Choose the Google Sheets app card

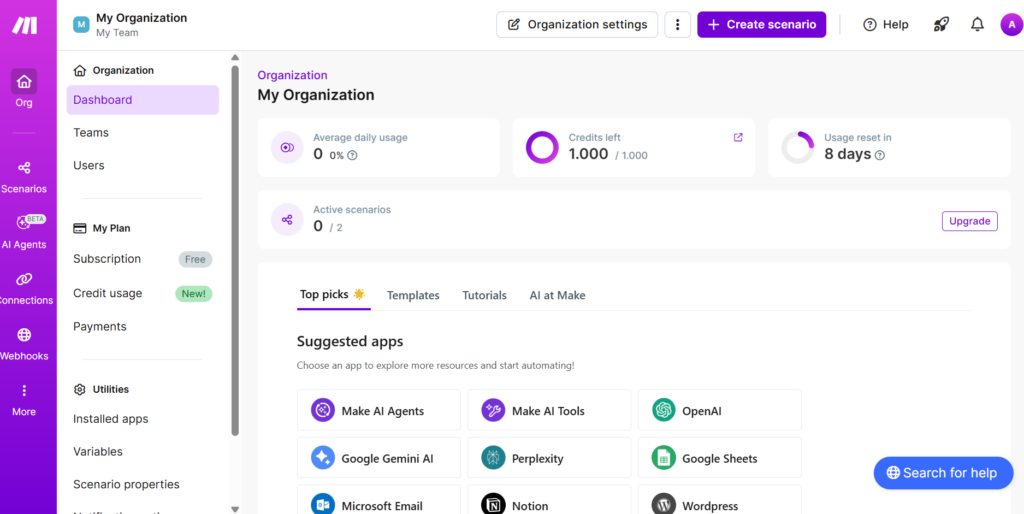pos(720,458)
